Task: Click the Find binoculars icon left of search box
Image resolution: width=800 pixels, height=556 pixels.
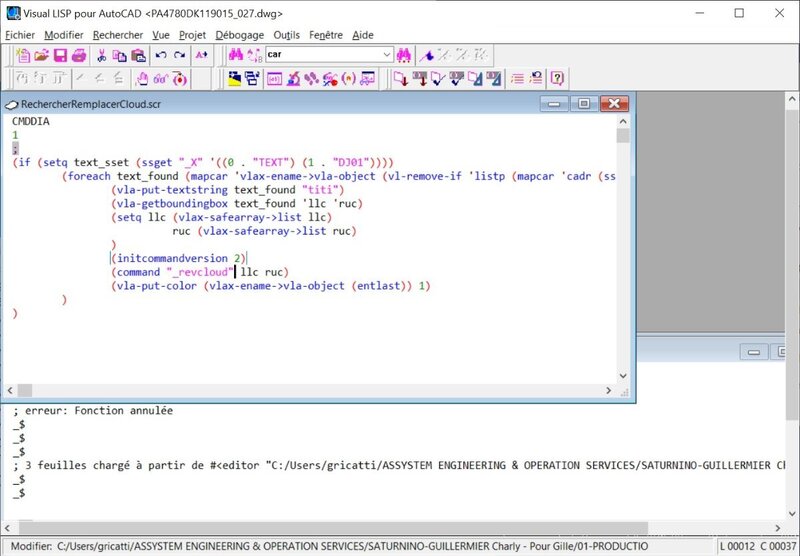Action: pyautogui.click(x=231, y=55)
